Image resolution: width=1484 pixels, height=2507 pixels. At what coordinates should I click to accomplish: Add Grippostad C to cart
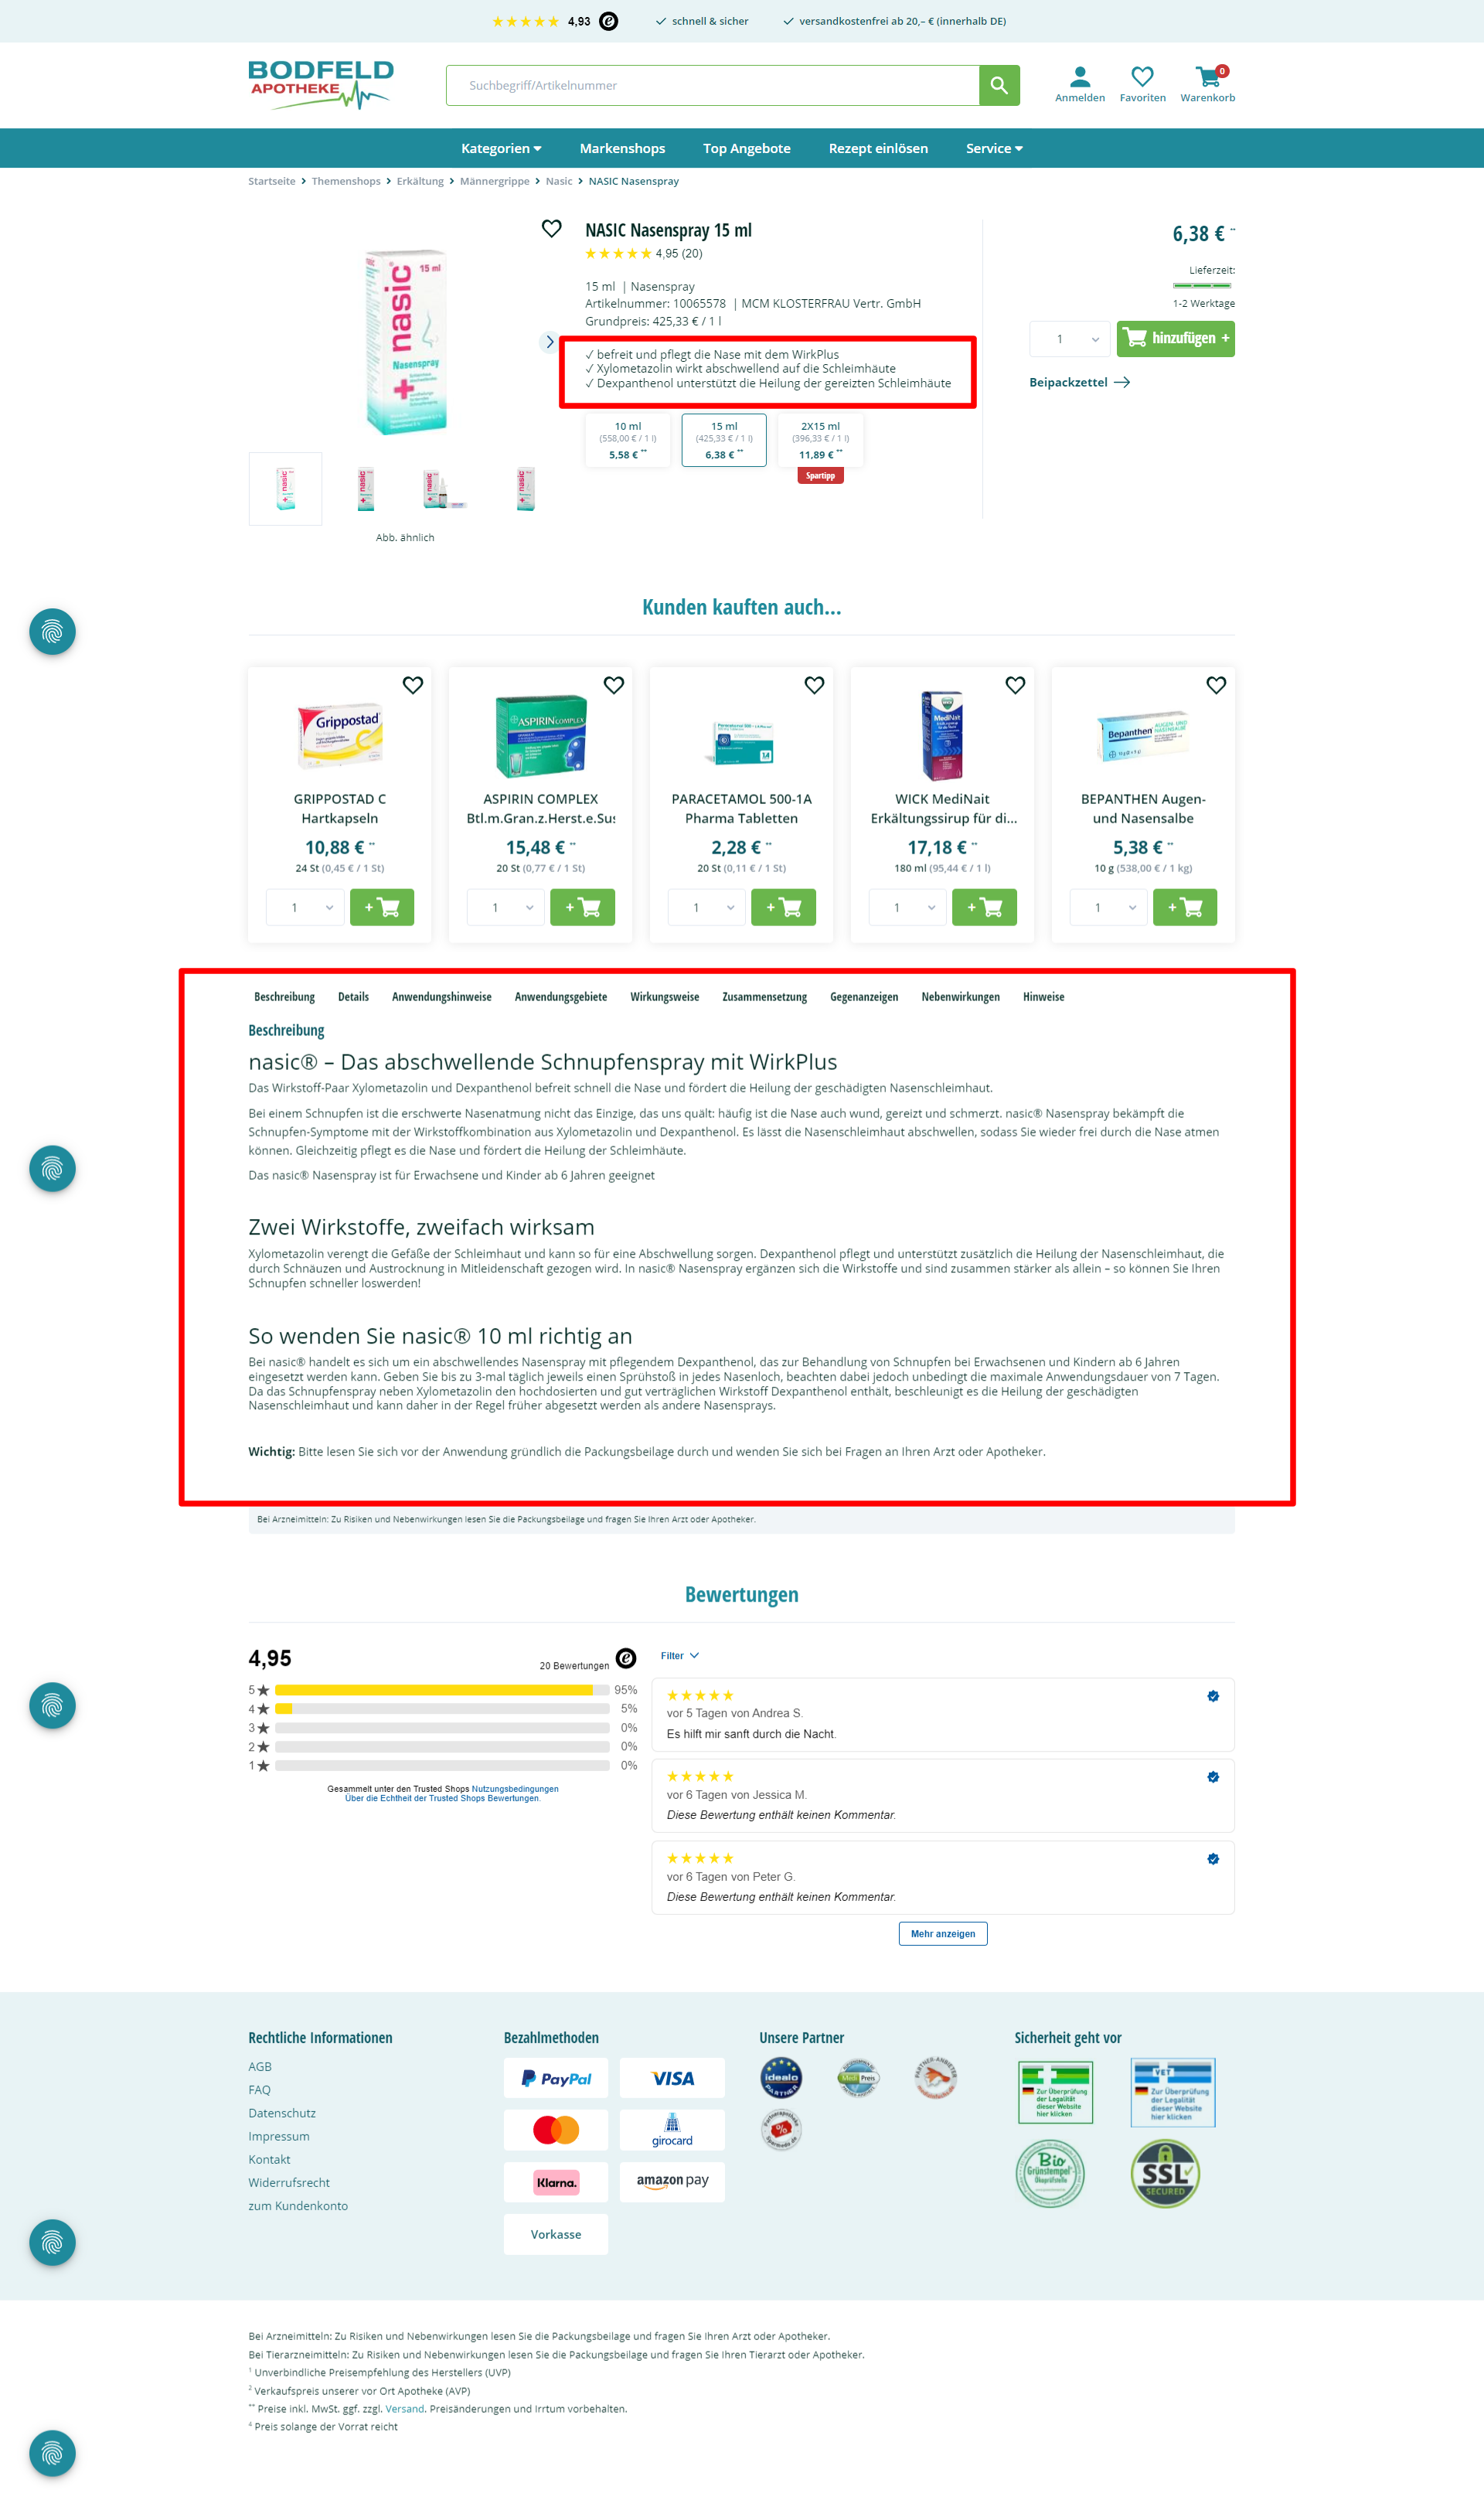pyautogui.click(x=381, y=907)
